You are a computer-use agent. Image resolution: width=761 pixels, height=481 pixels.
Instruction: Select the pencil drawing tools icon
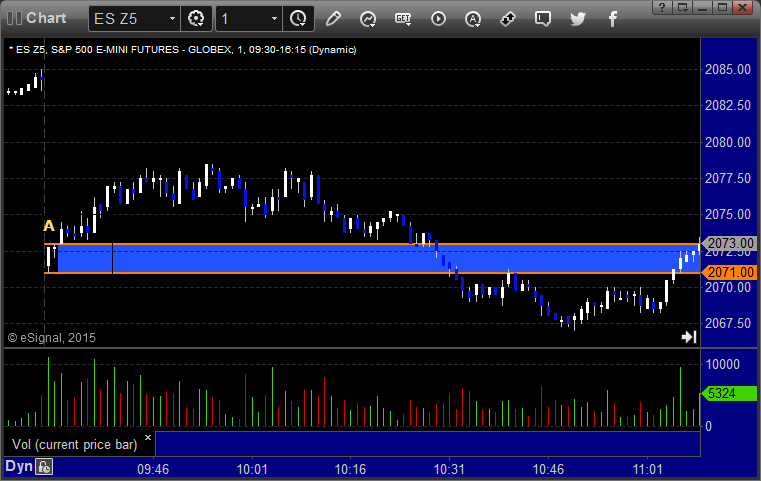click(x=333, y=19)
